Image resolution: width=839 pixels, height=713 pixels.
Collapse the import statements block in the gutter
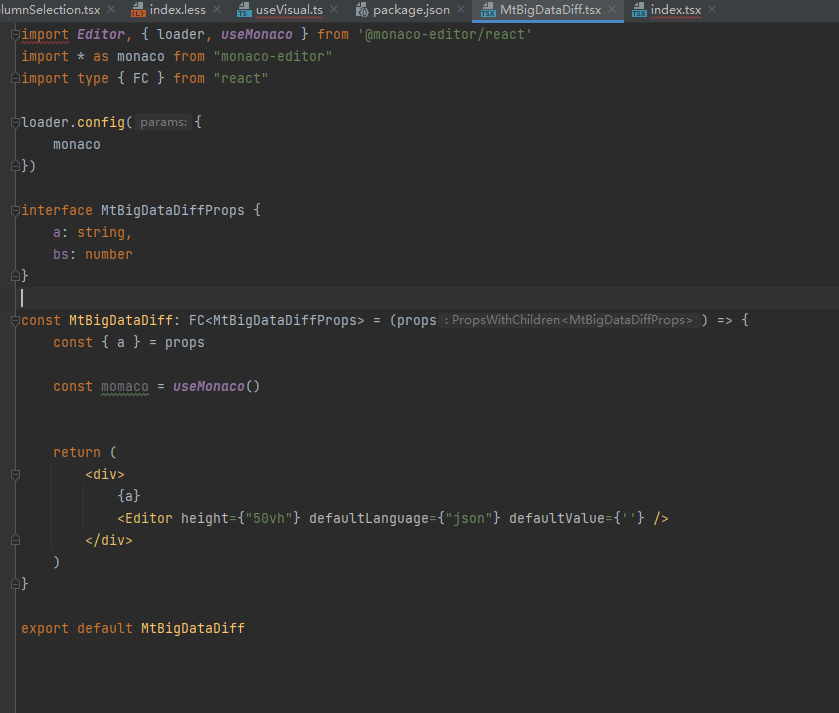(14, 34)
